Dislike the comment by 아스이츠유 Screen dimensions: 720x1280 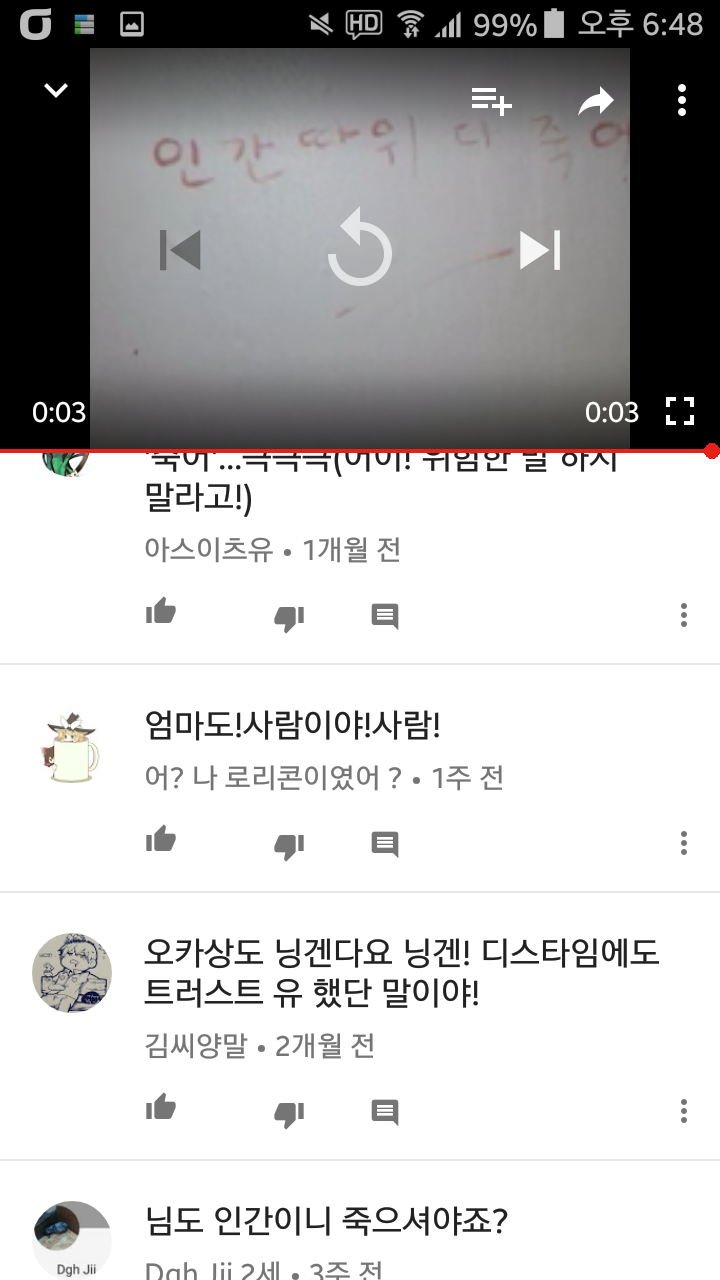click(289, 618)
